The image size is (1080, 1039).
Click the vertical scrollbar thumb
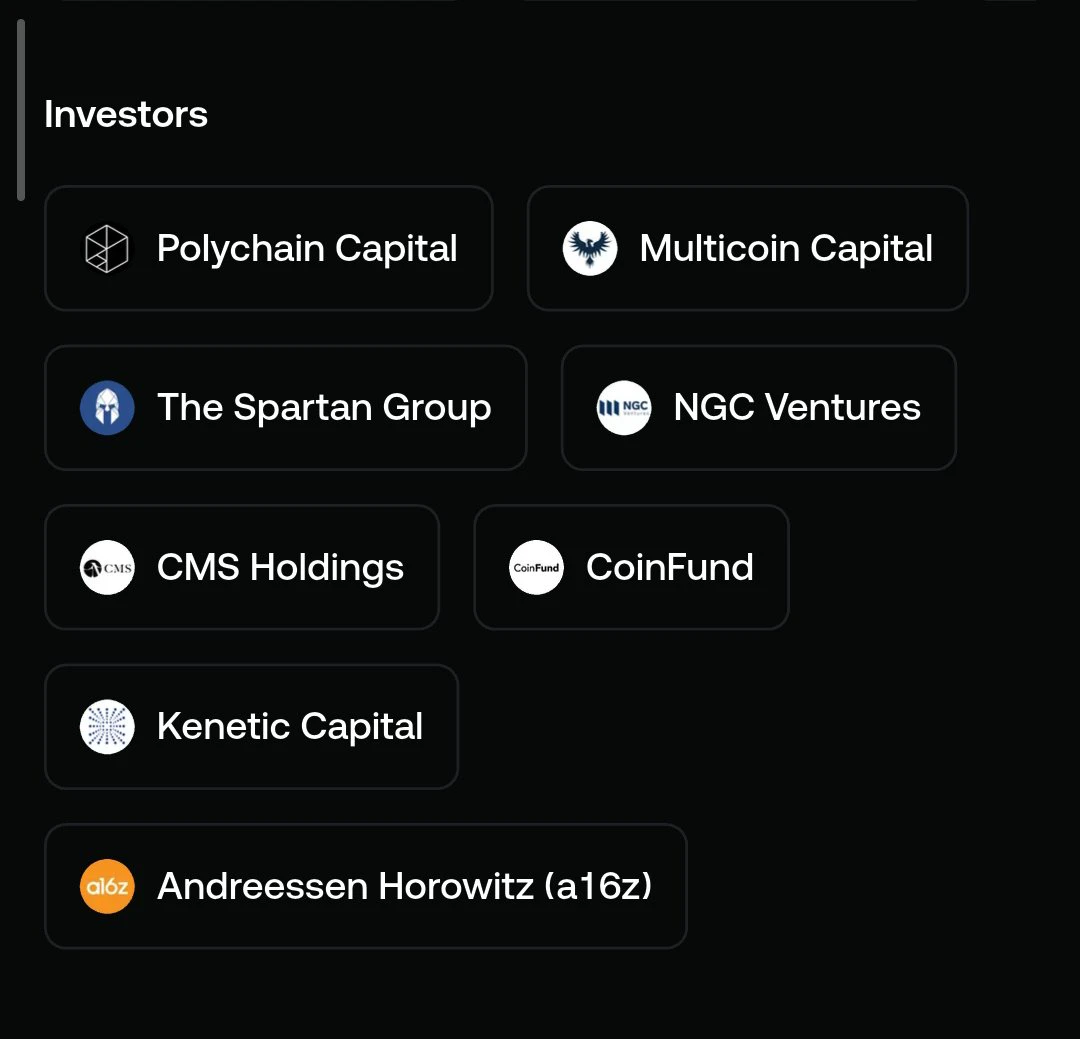click(21, 110)
